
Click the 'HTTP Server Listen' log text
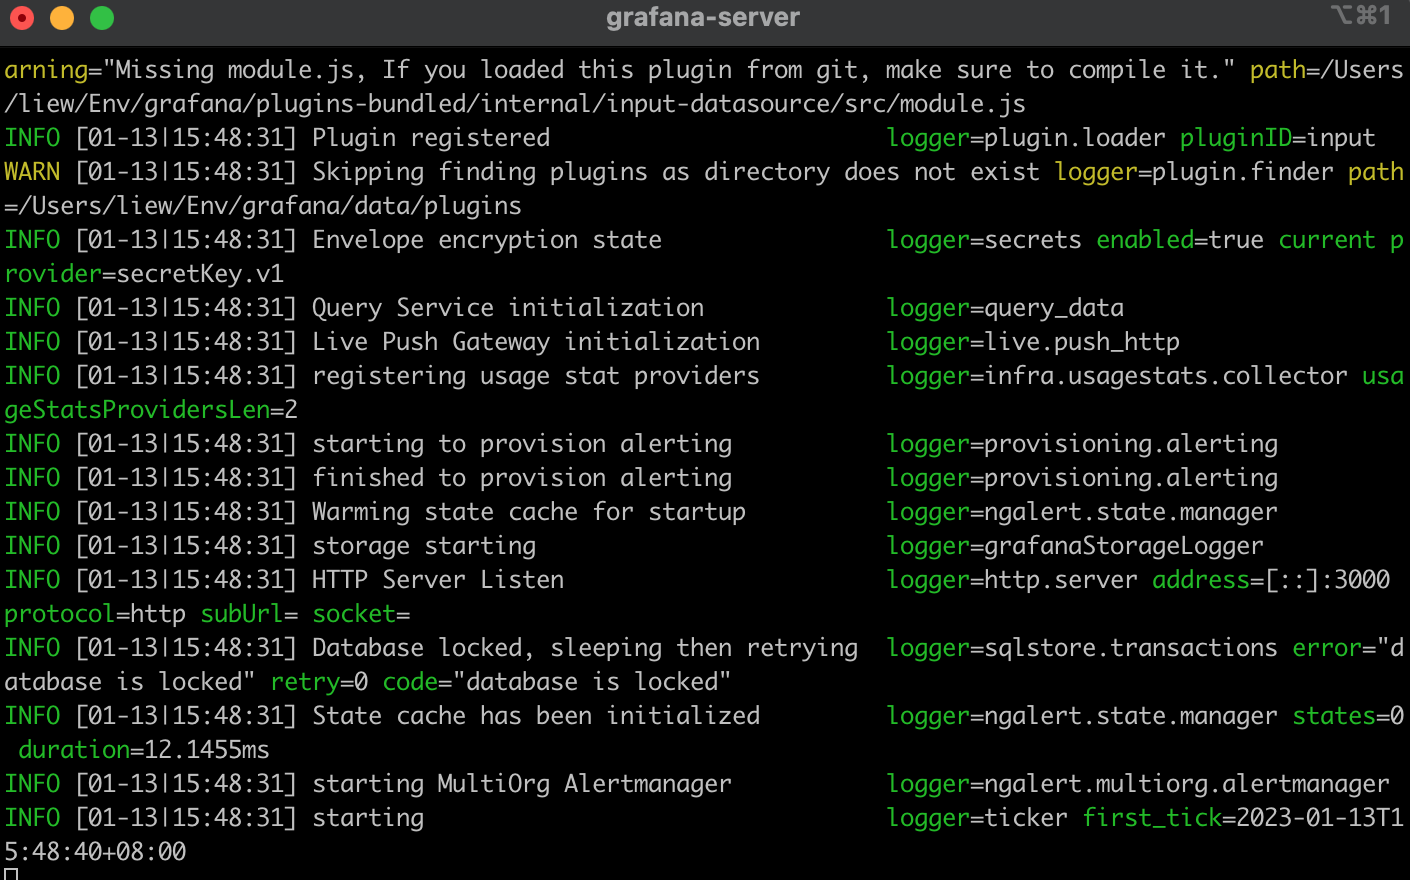pyautogui.click(x=438, y=580)
